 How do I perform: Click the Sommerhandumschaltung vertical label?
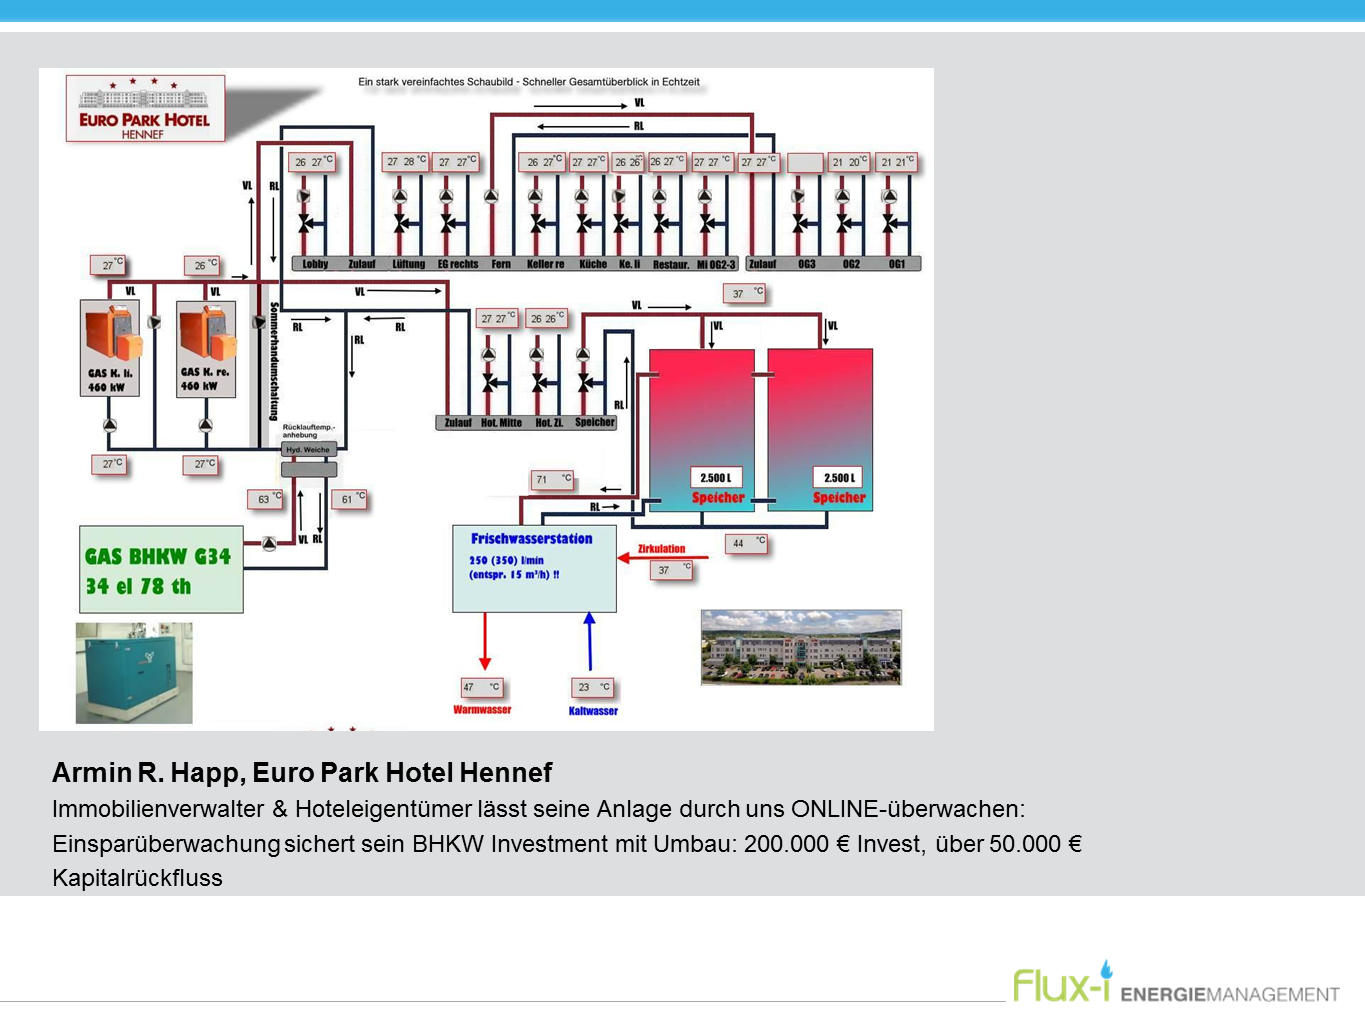tap(275, 361)
